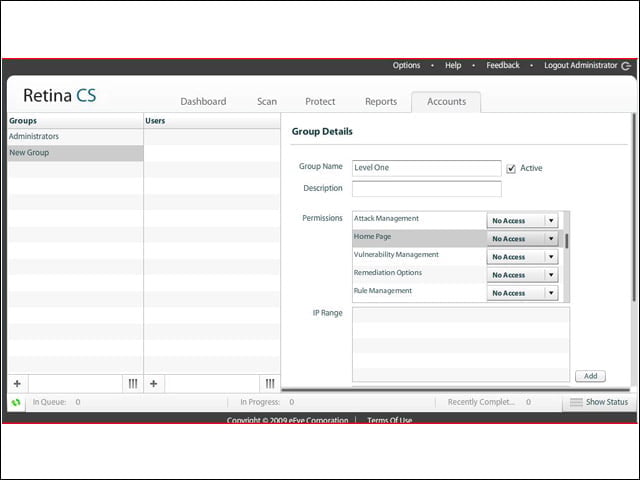This screenshot has height=480, width=640.
Task: Click the green refresh status icon
Action: (x=16, y=402)
